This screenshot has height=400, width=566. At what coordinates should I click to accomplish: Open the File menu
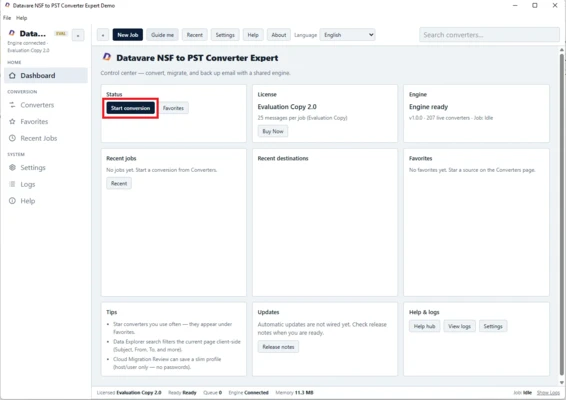point(7,18)
